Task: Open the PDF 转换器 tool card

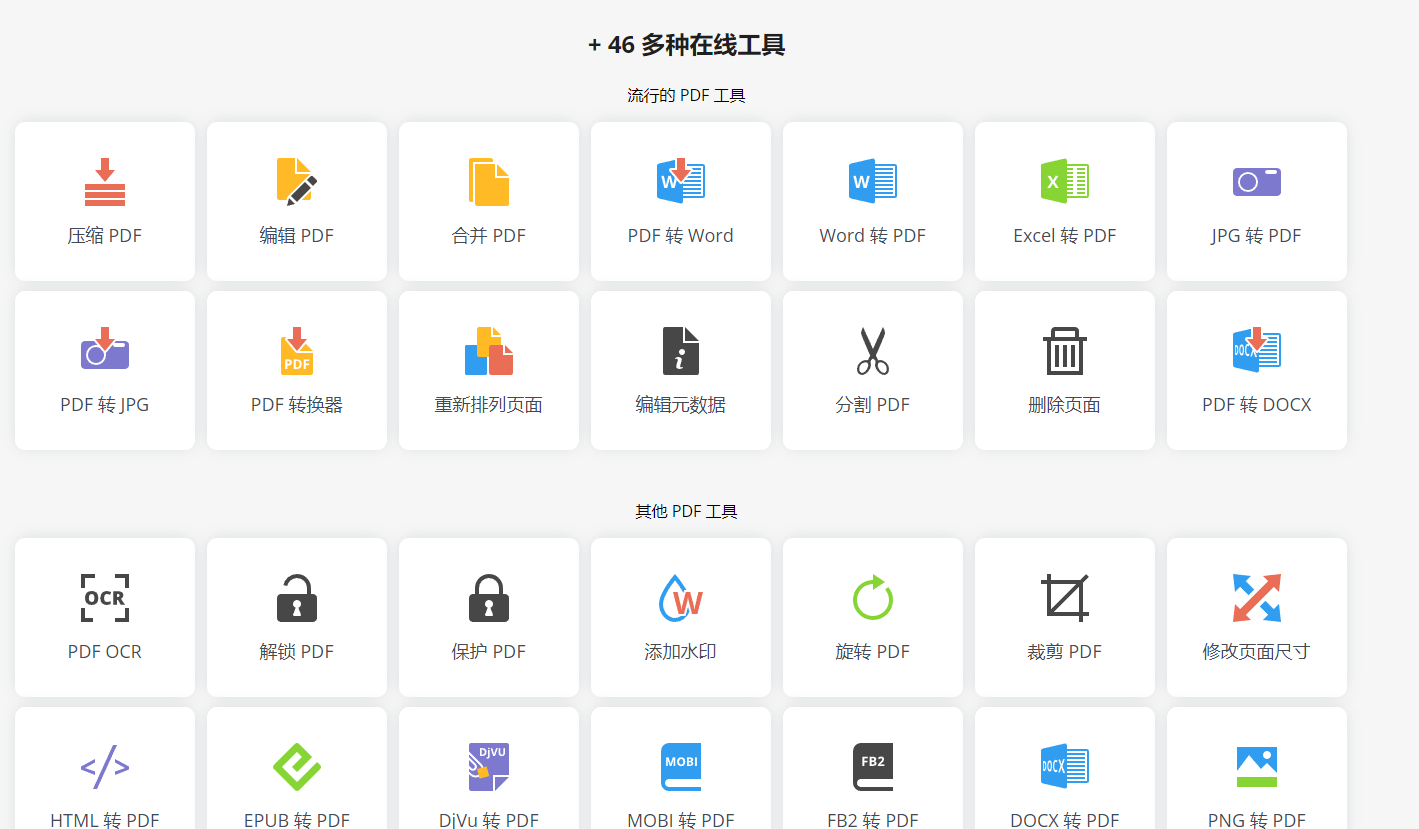Action: (x=296, y=371)
